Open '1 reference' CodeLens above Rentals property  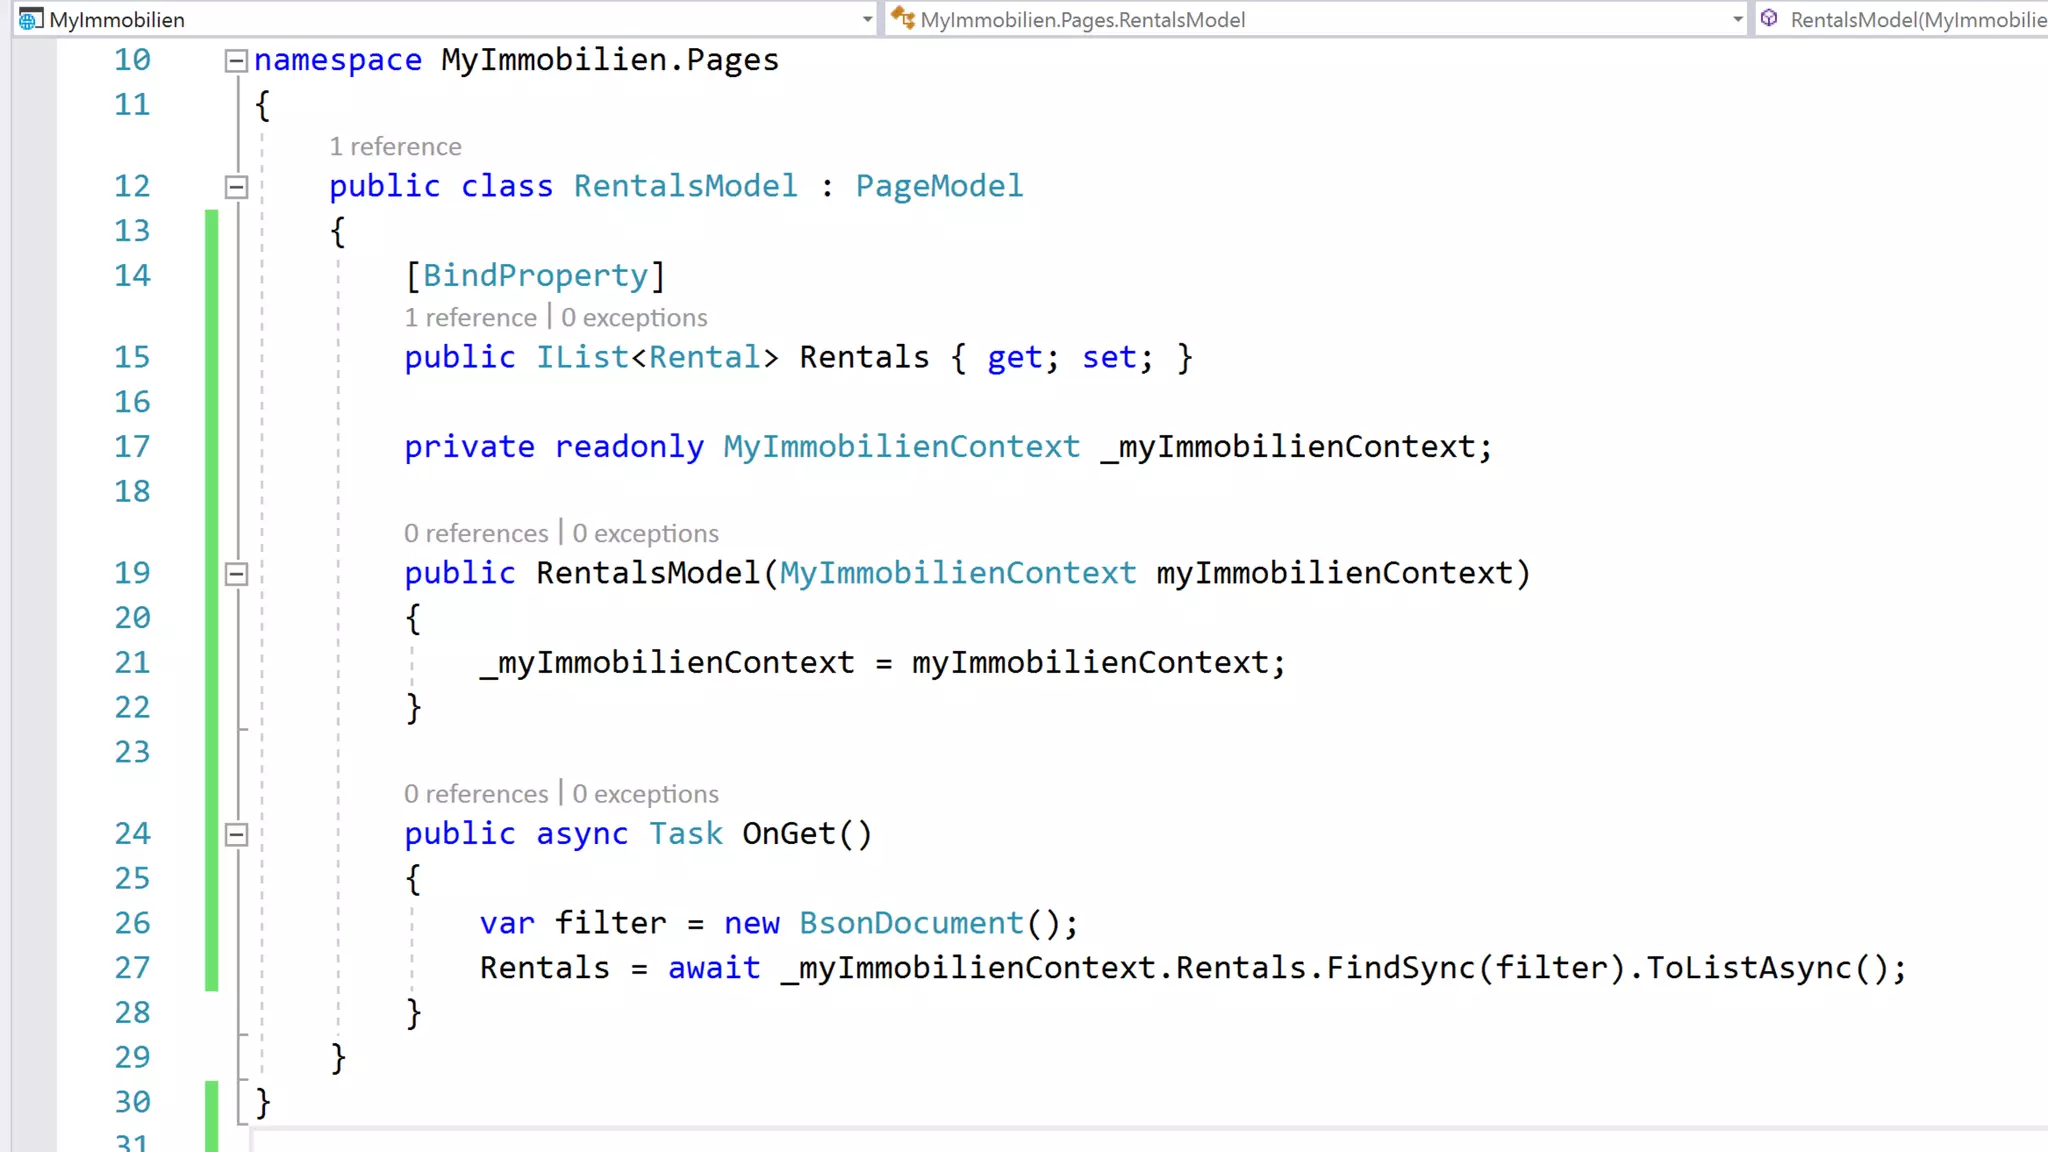point(470,318)
